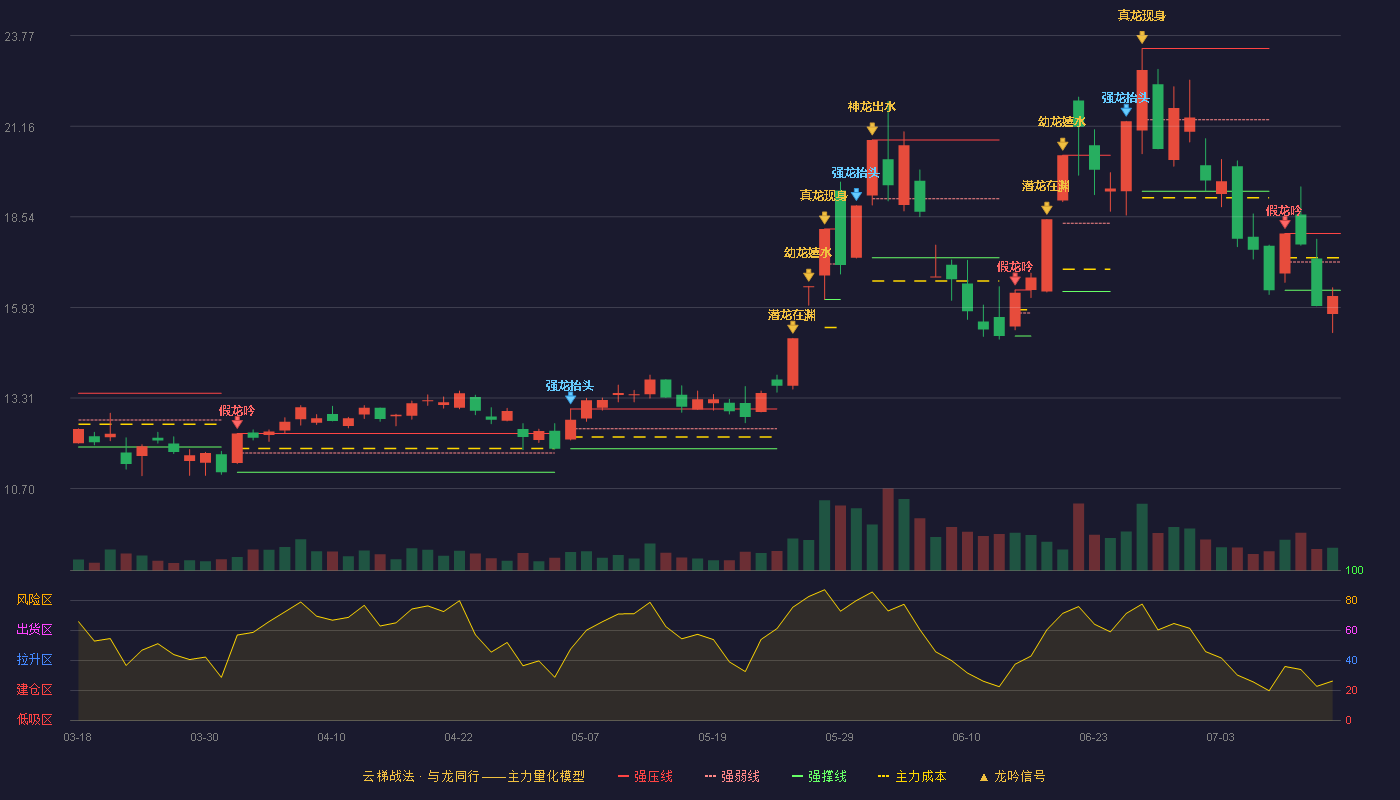
Task: Click the 18.54 price axis label
Action: pos(19,217)
